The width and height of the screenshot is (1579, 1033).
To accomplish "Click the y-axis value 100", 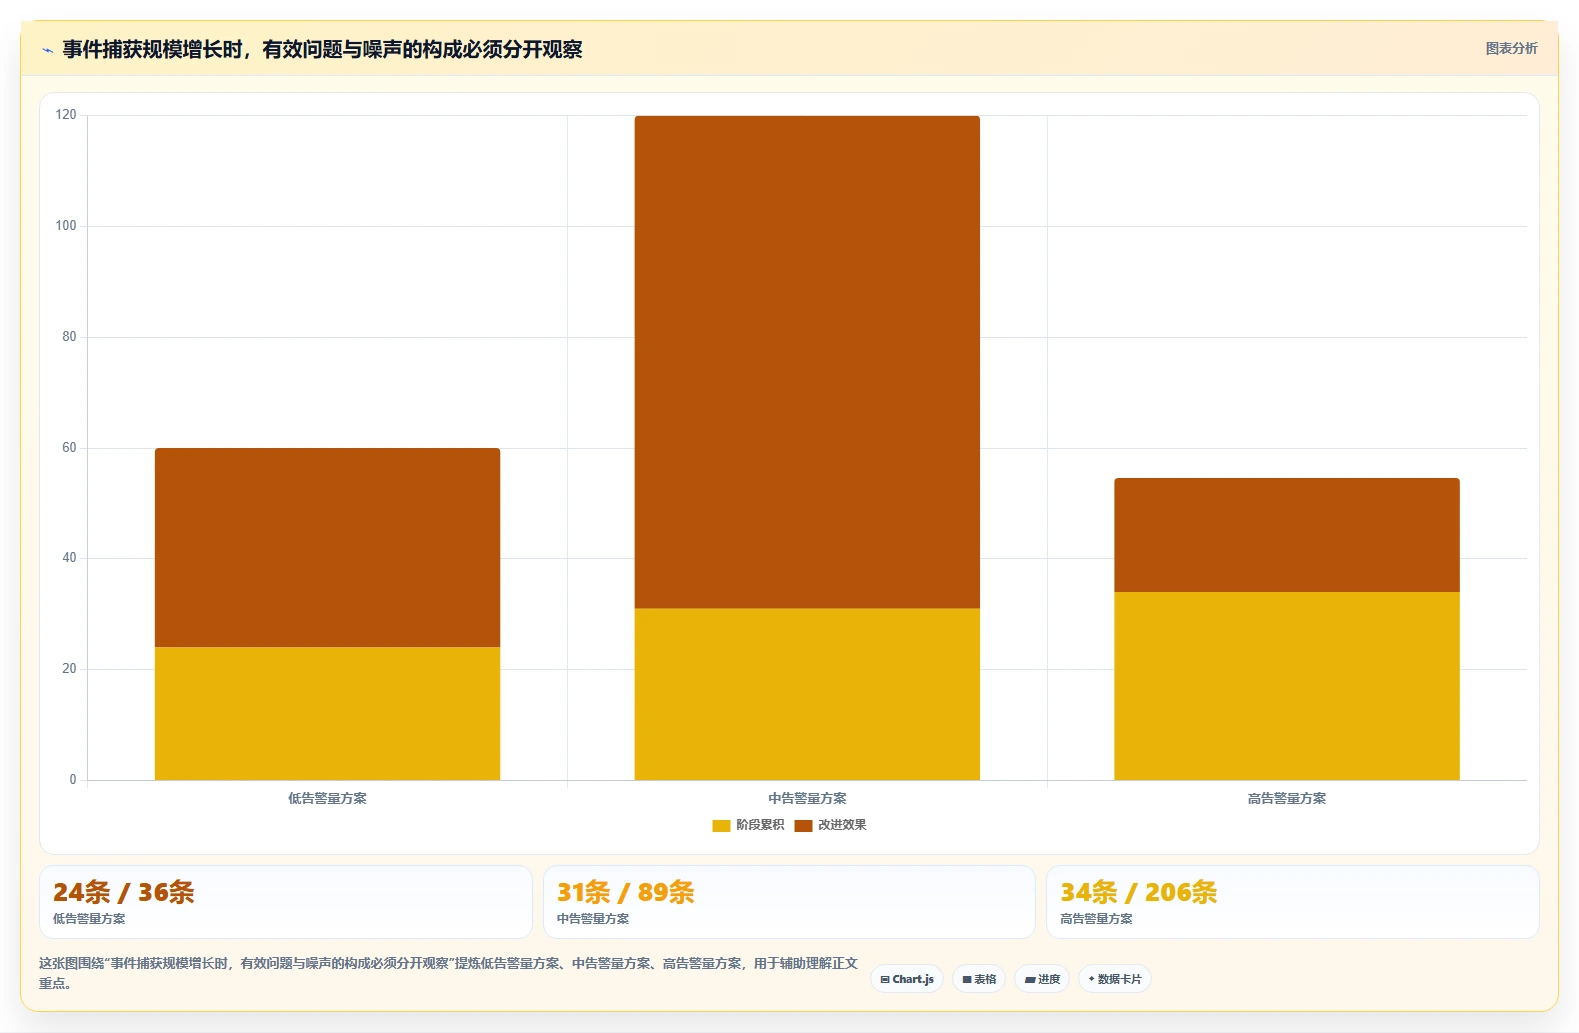I will 66,226.
